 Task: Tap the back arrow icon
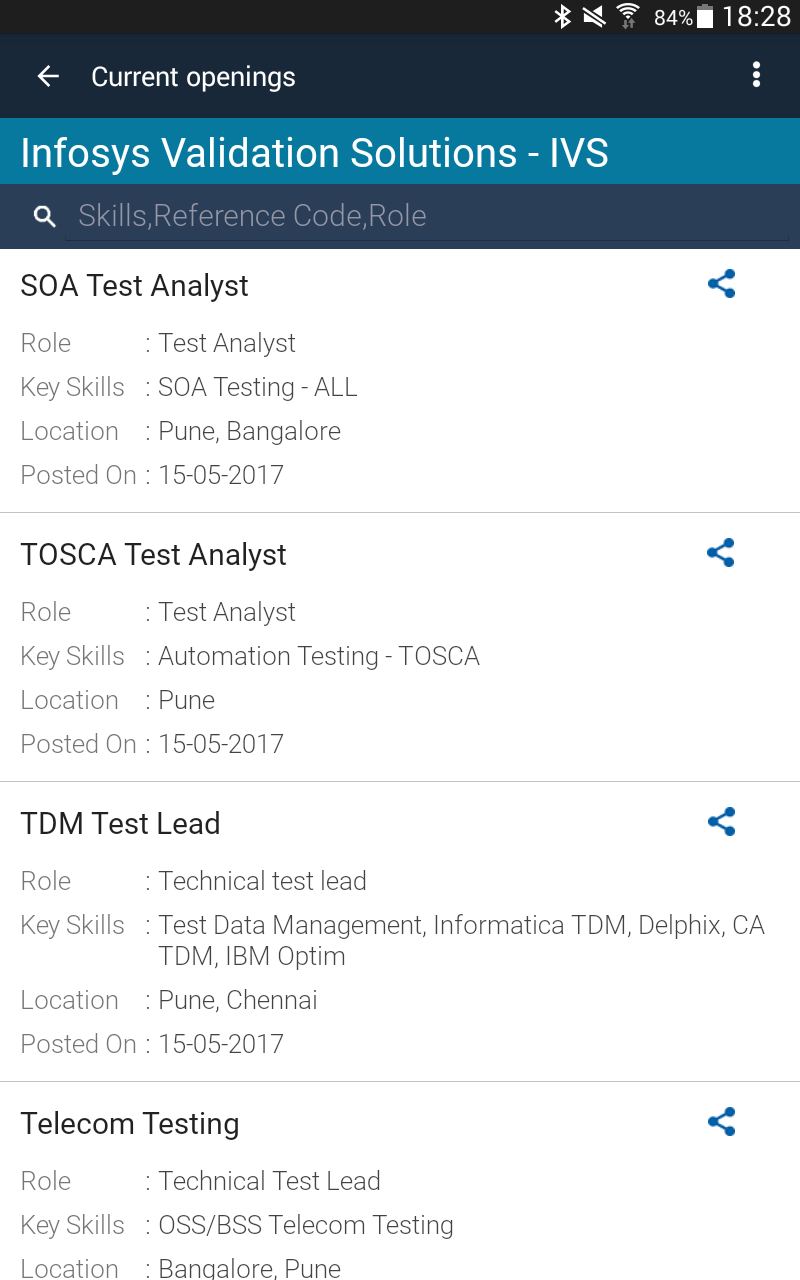tap(48, 77)
